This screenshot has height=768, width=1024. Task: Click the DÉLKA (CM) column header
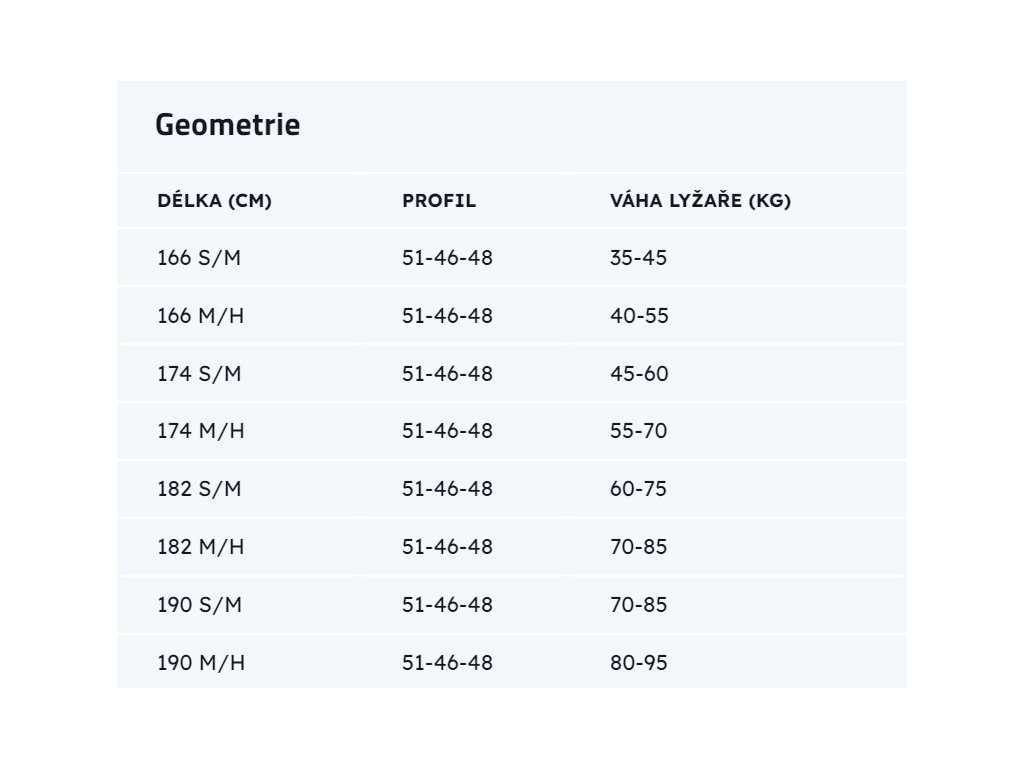point(214,201)
